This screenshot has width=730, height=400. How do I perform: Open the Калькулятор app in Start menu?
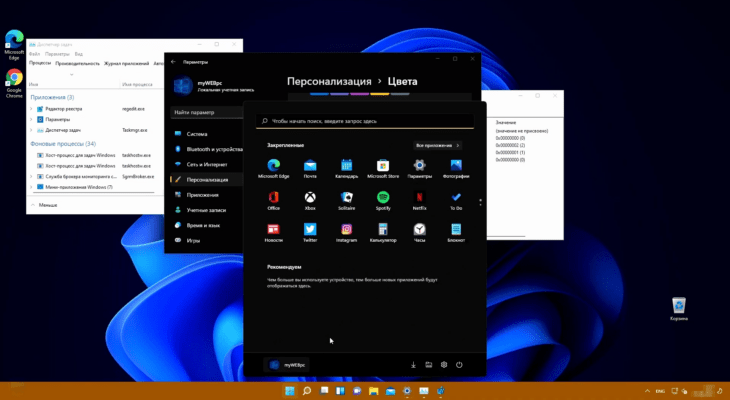pyautogui.click(x=383, y=232)
